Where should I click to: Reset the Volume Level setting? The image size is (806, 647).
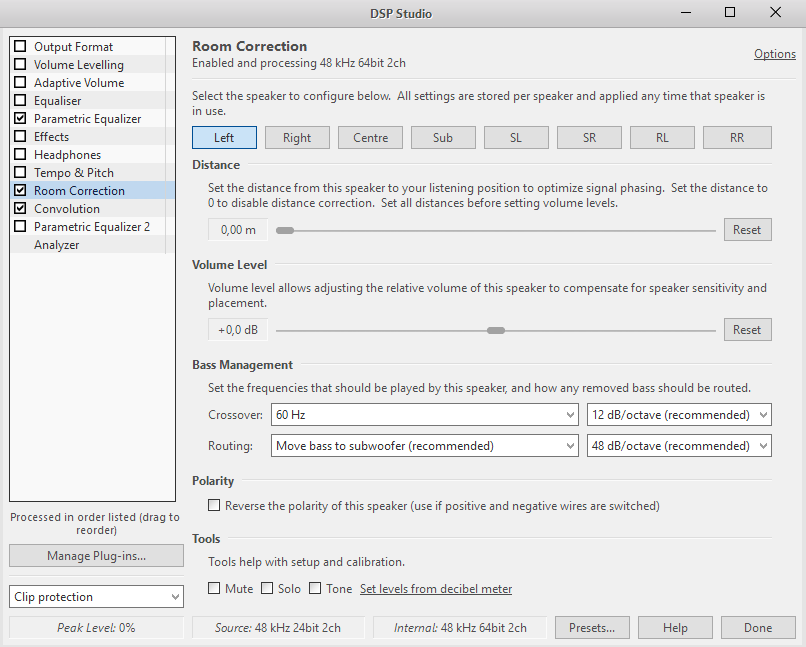point(747,330)
